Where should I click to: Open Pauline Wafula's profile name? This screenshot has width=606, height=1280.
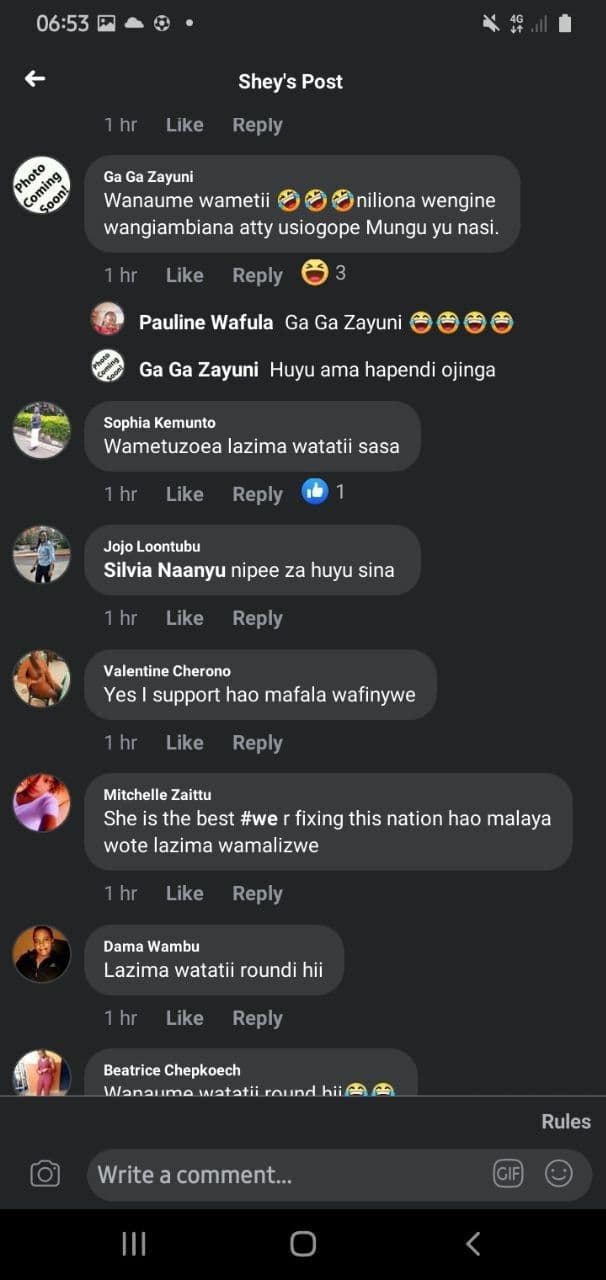click(206, 322)
